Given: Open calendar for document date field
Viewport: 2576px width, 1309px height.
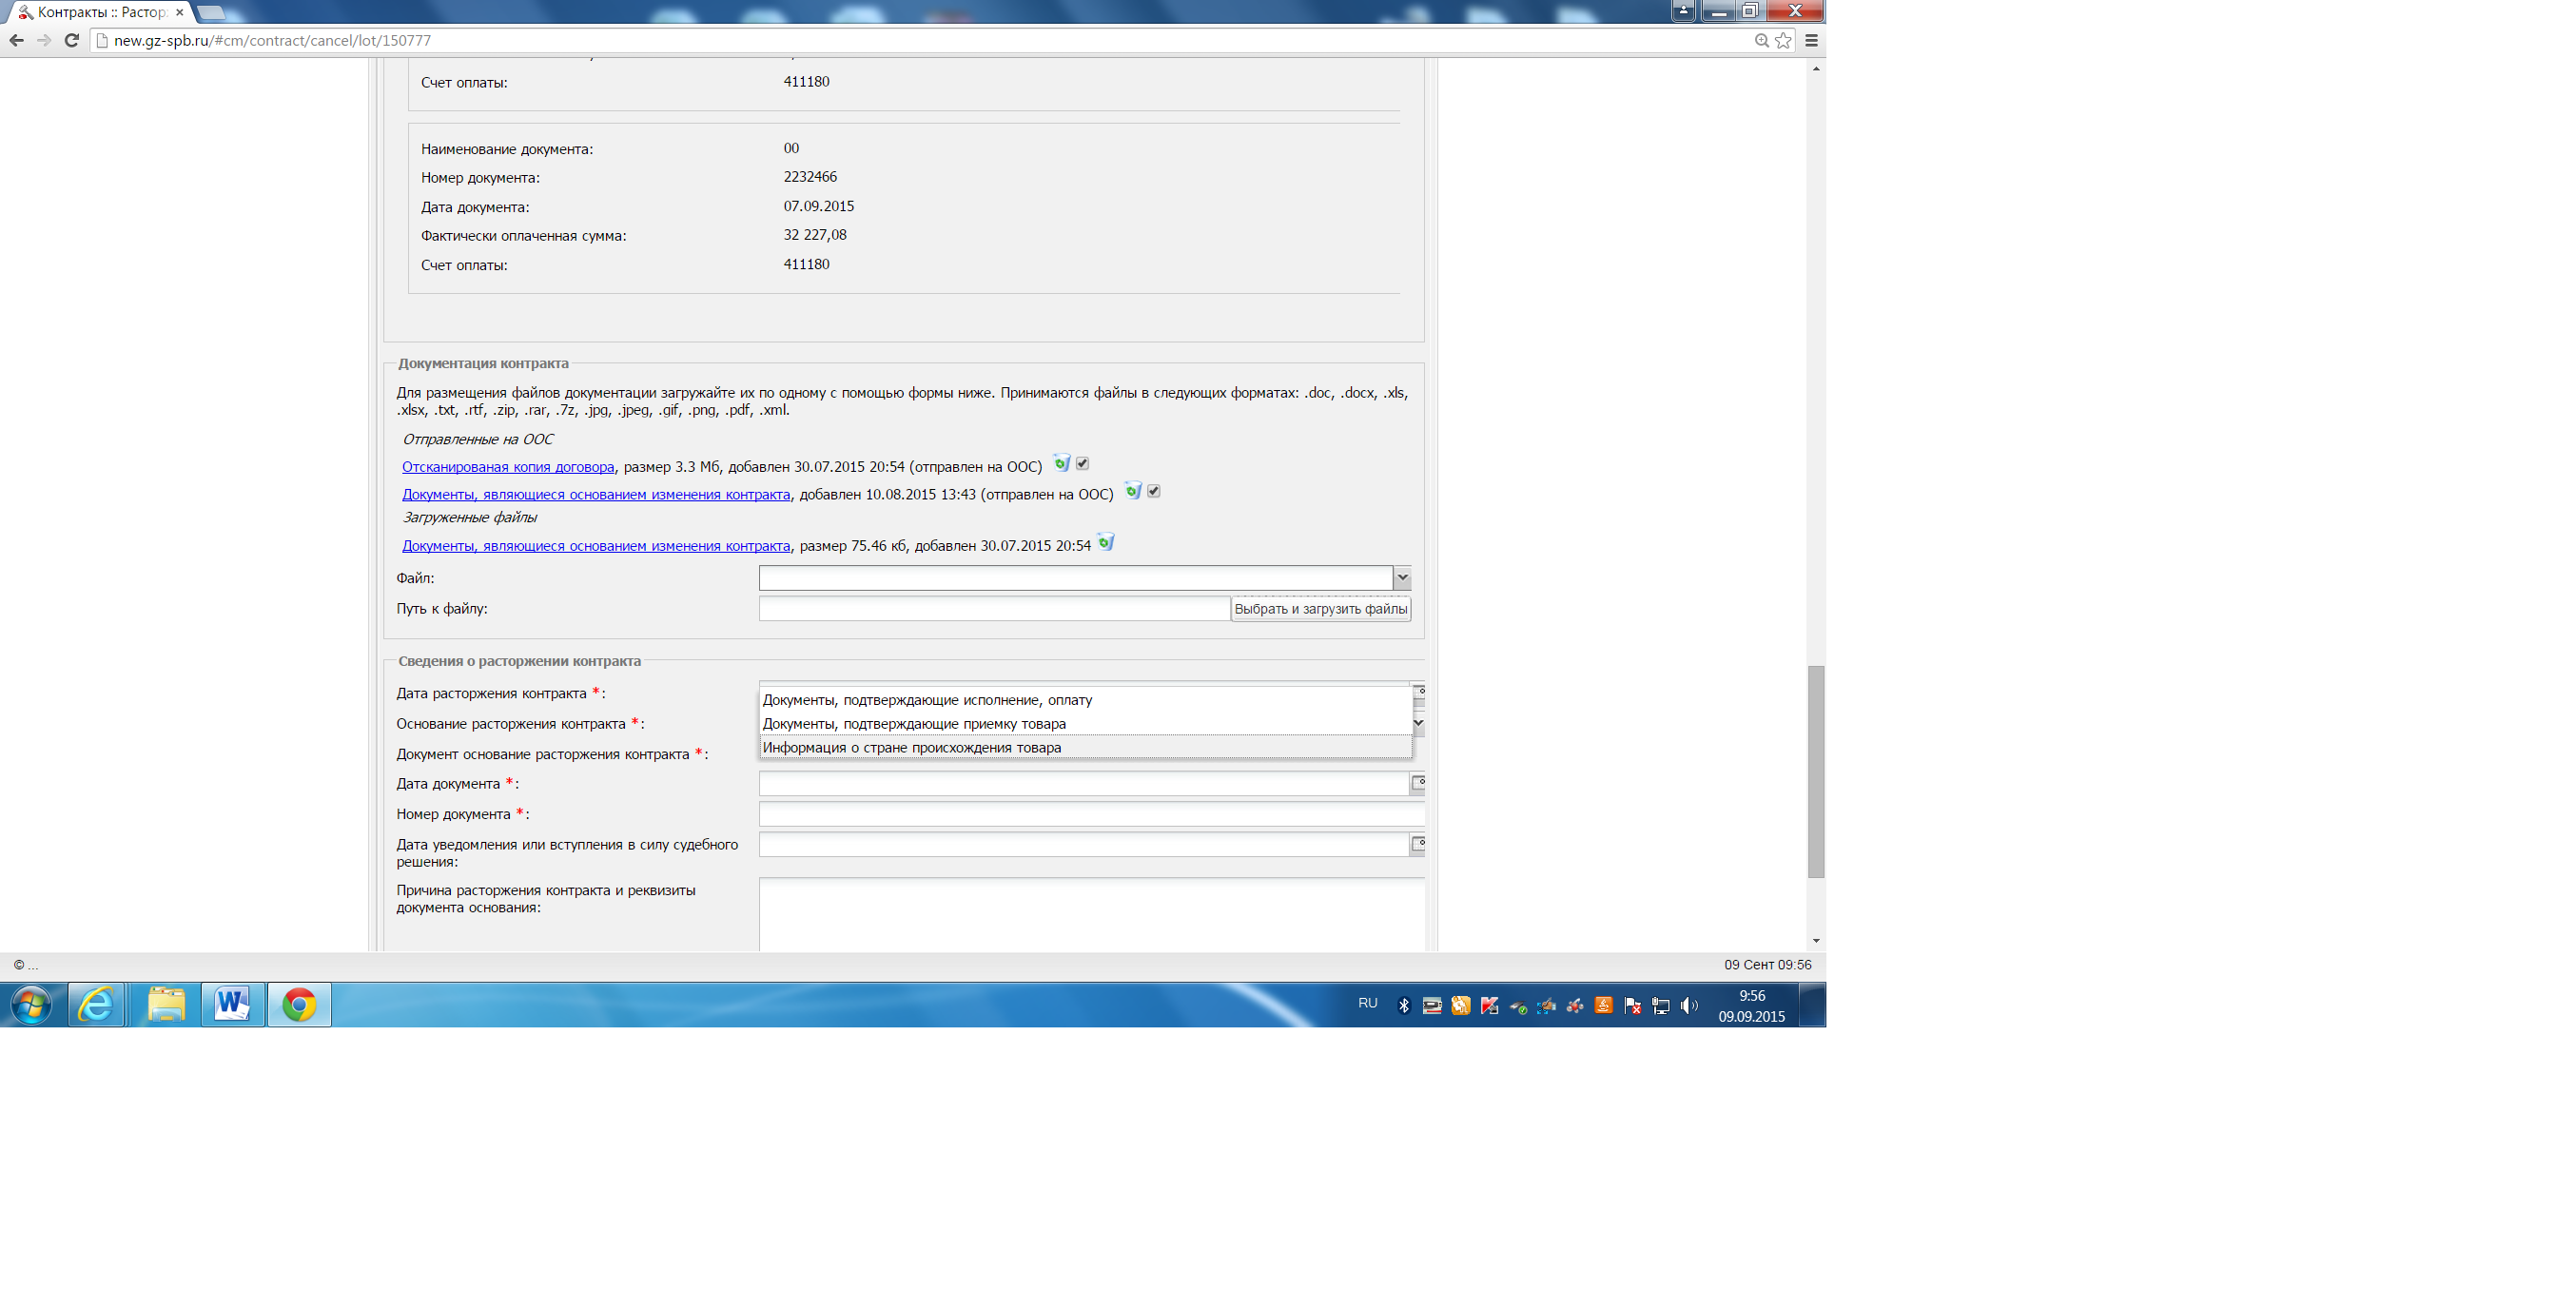Looking at the screenshot, I should [x=1417, y=783].
